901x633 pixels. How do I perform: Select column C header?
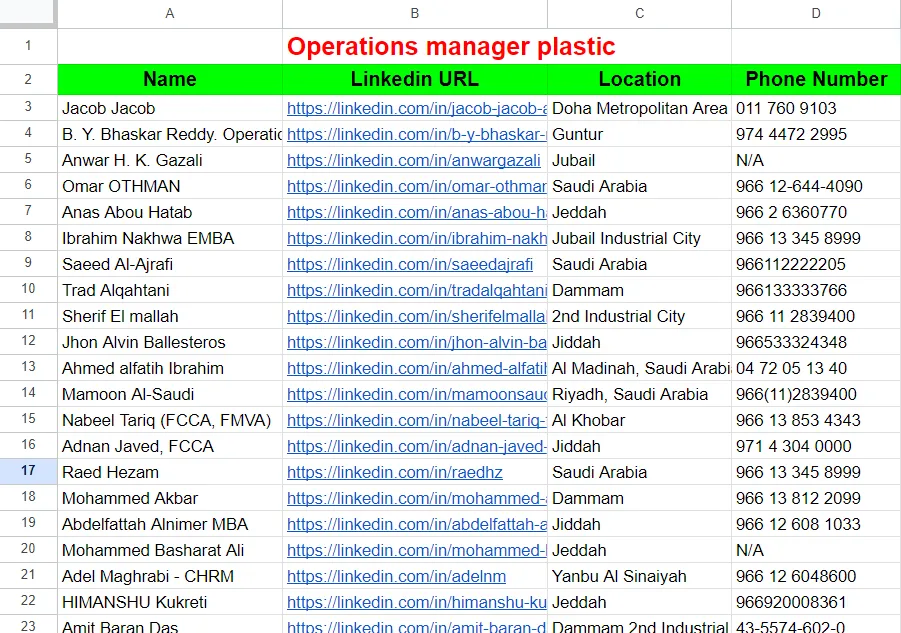pyautogui.click(x=640, y=13)
